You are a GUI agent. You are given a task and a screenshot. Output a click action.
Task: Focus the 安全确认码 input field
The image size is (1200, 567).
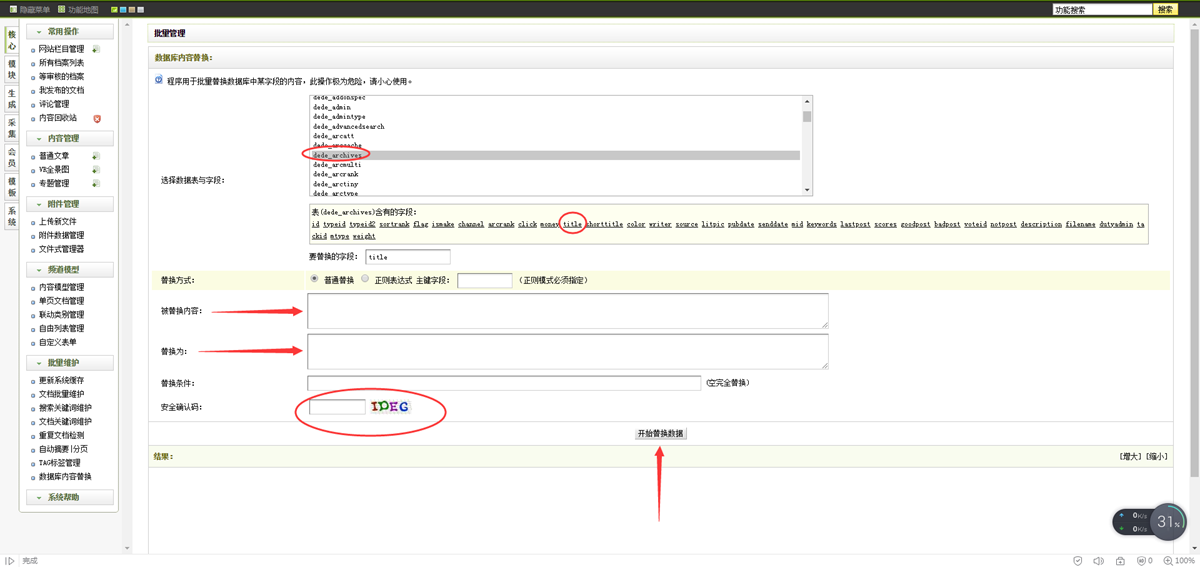338,407
